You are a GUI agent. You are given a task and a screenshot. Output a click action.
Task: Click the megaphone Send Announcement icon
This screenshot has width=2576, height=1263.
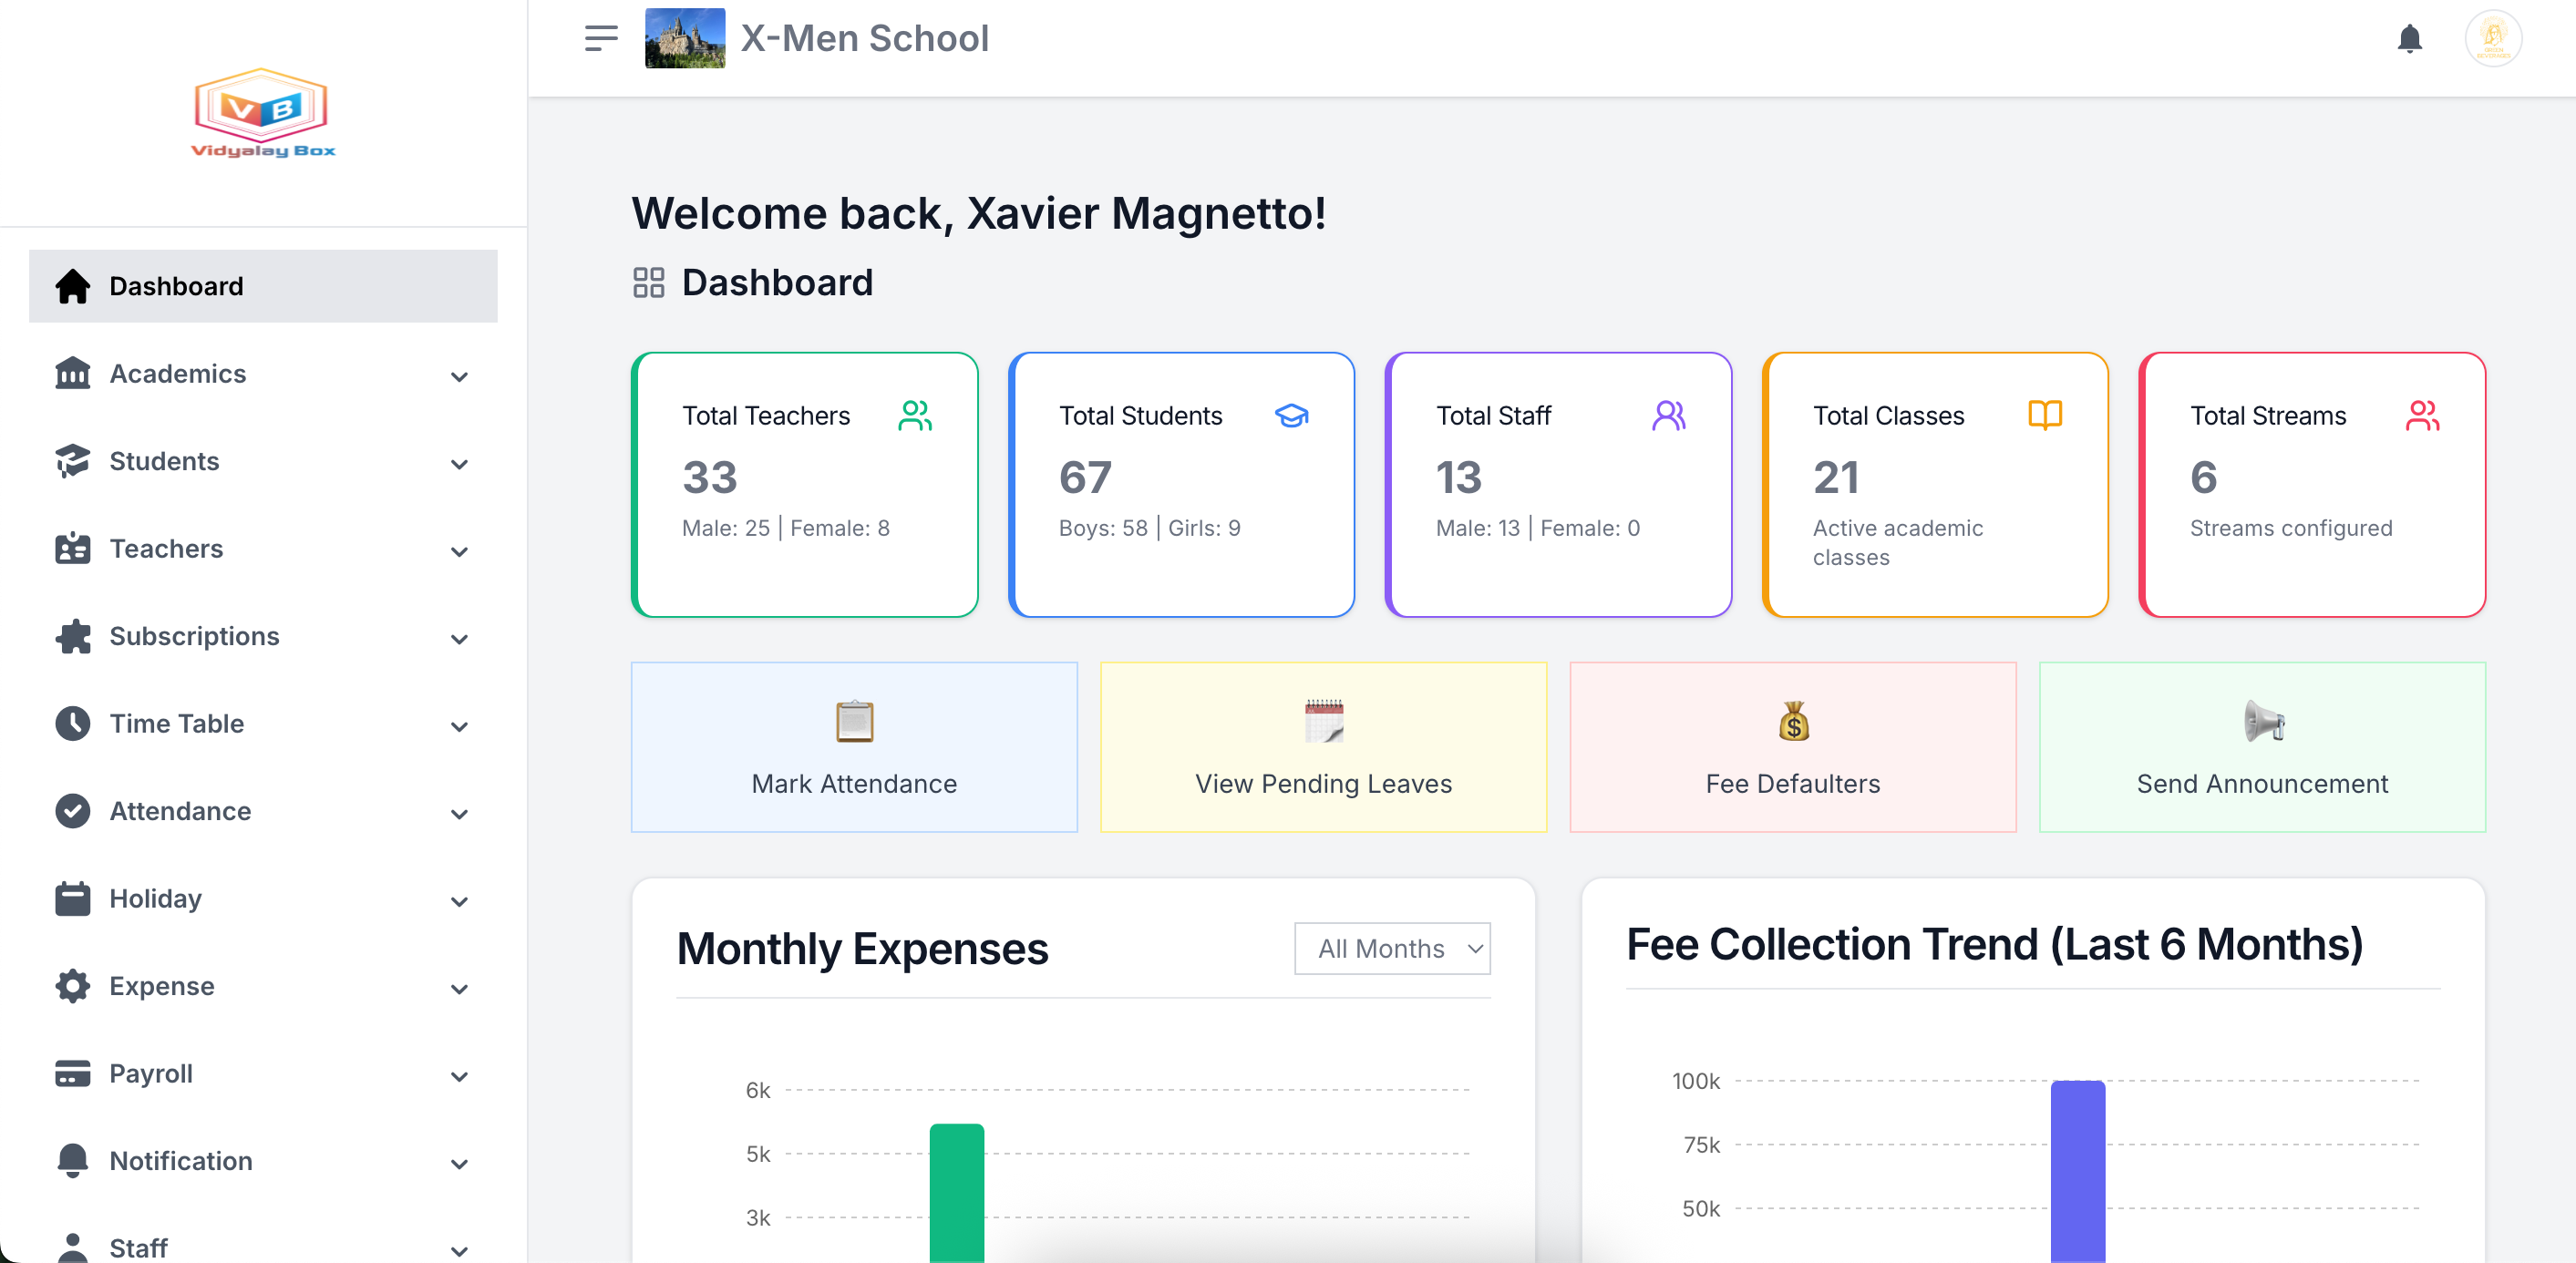pyautogui.click(x=2263, y=721)
